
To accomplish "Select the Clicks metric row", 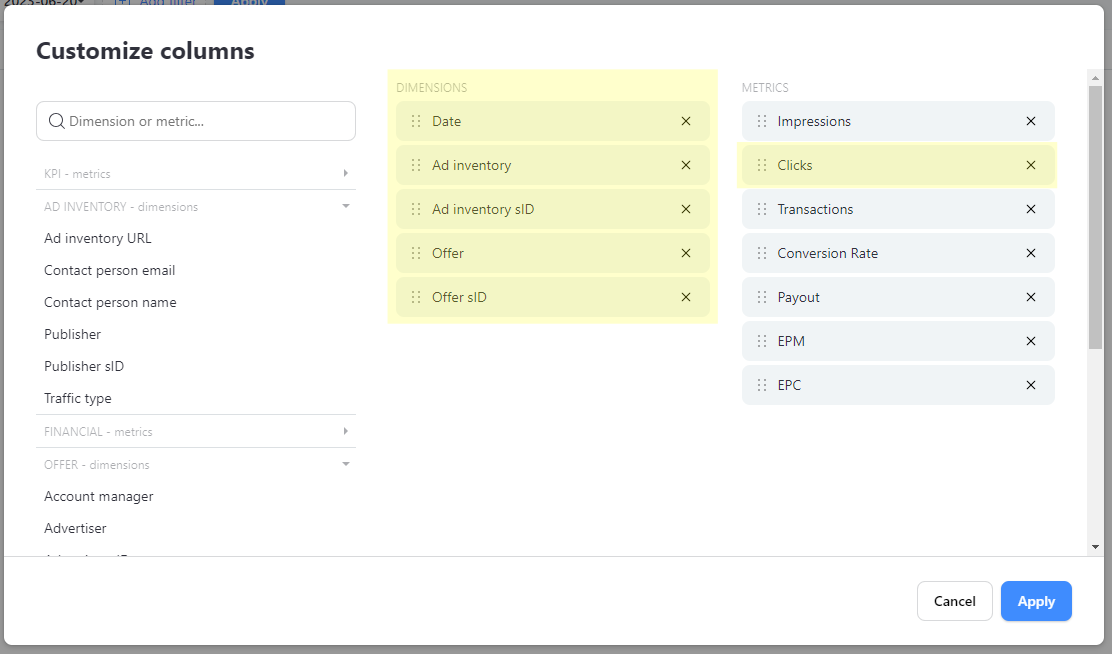I will click(x=898, y=165).
